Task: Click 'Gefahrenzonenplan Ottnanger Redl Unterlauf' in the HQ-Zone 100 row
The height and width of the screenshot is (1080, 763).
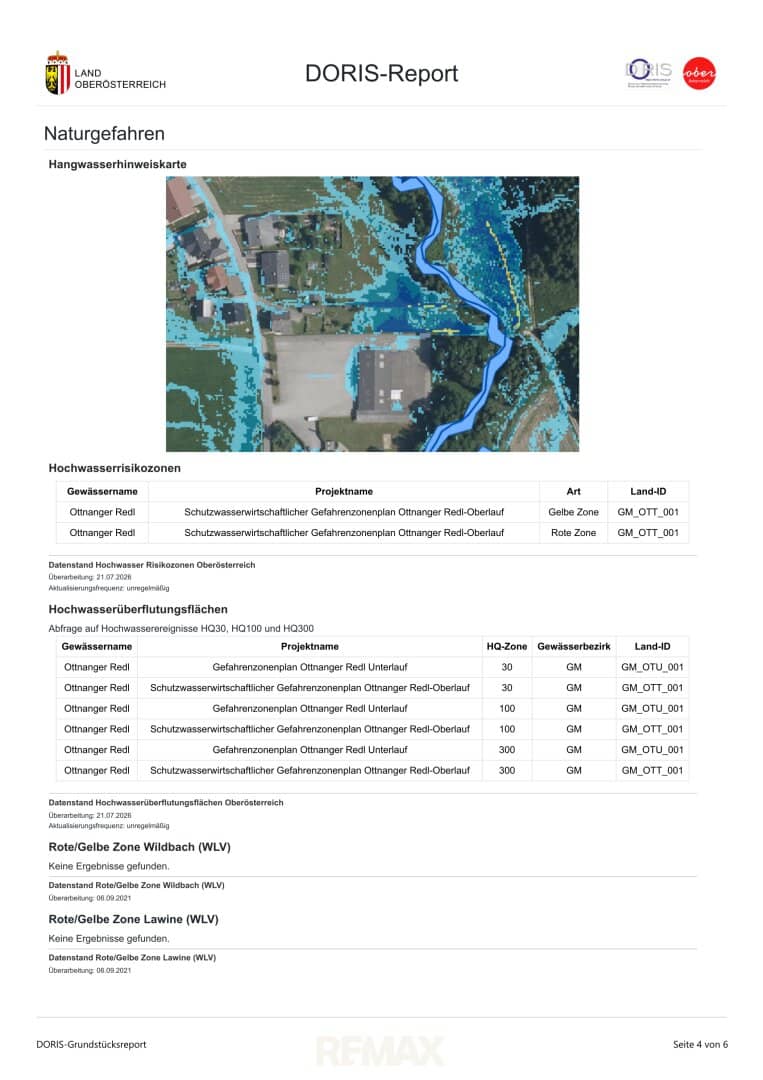Action: 310,708
